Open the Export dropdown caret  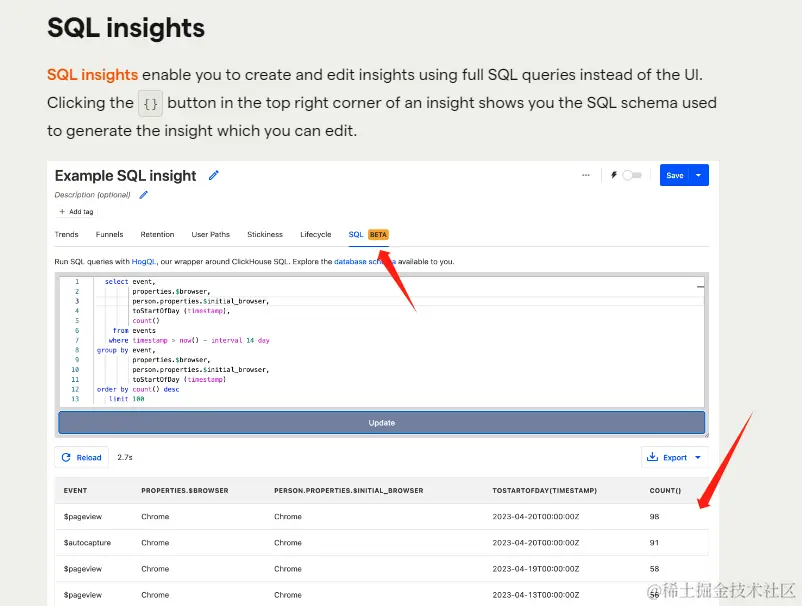[698, 457]
